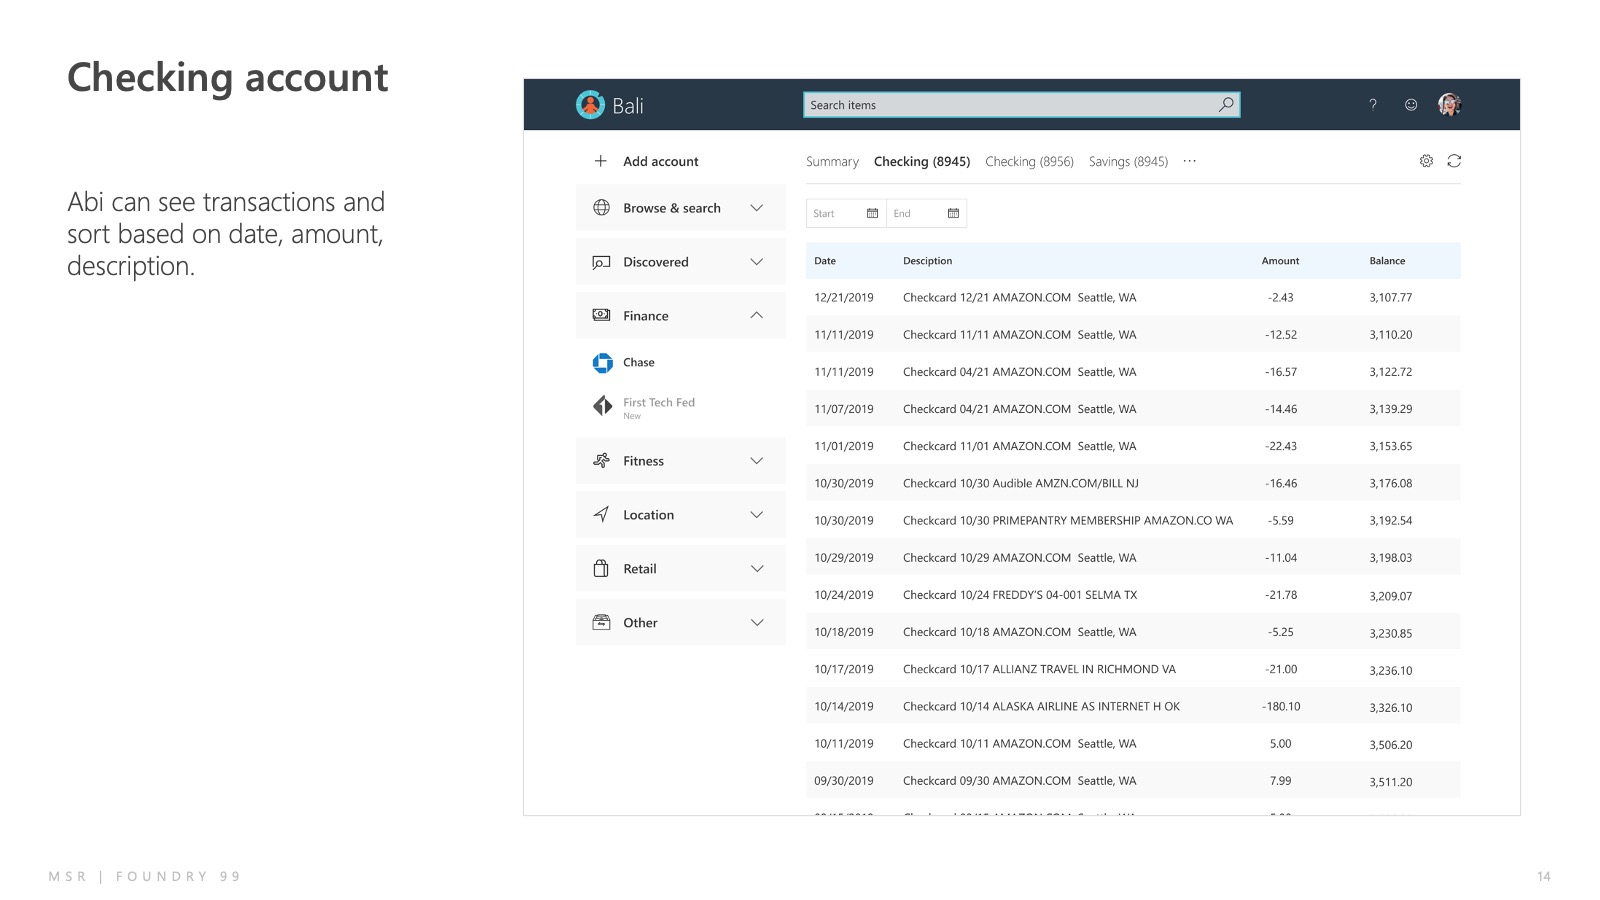The height and width of the screenshot is (900, 1600).
Task: Click the settings gear icon
Action: pos(1426,161)
